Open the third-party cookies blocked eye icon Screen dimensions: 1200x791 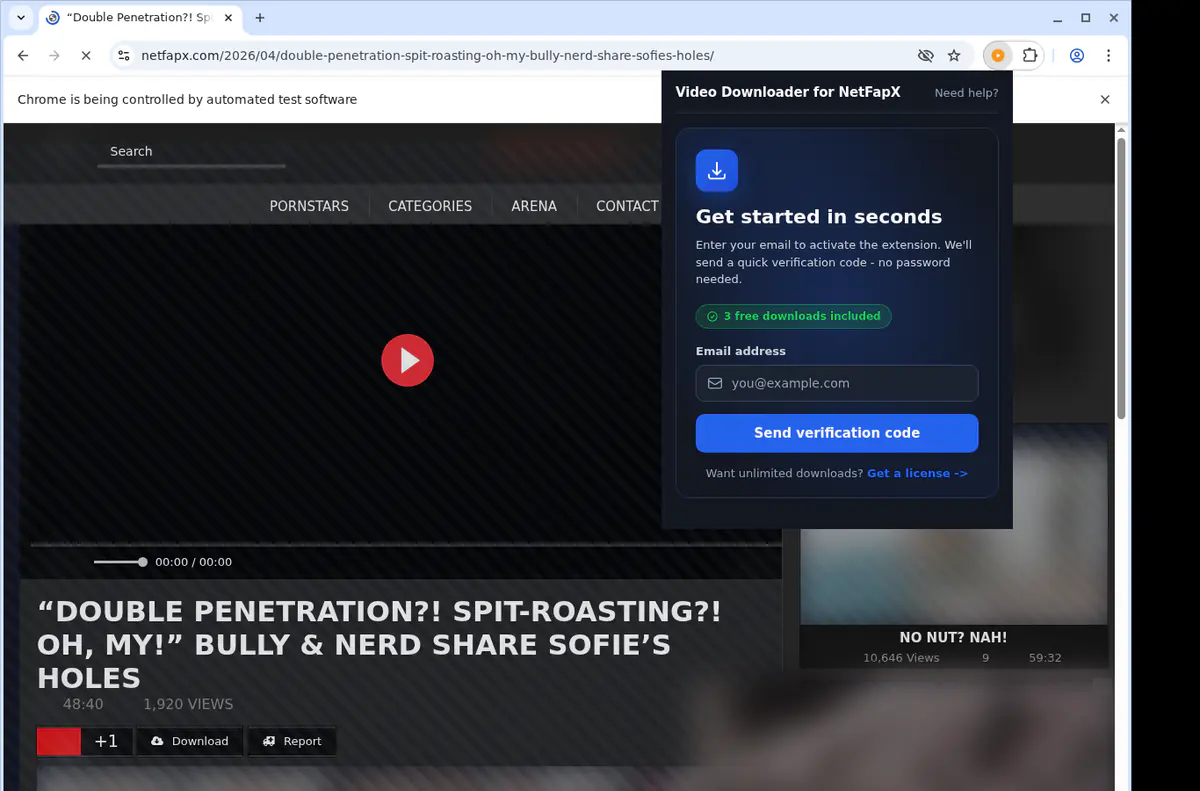click(925, 56)
